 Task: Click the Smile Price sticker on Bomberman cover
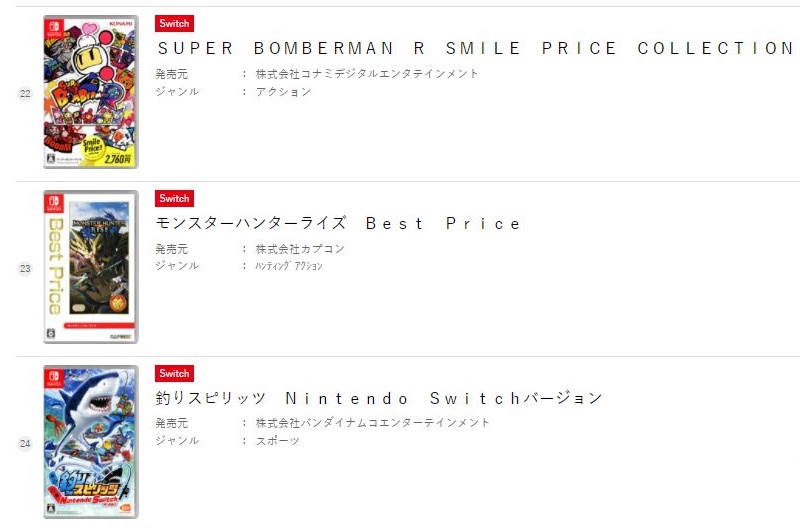(93, 147)
